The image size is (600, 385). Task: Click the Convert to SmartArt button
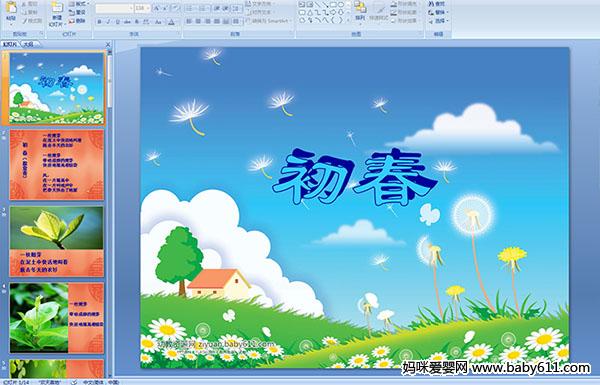(x=268, y=21)
